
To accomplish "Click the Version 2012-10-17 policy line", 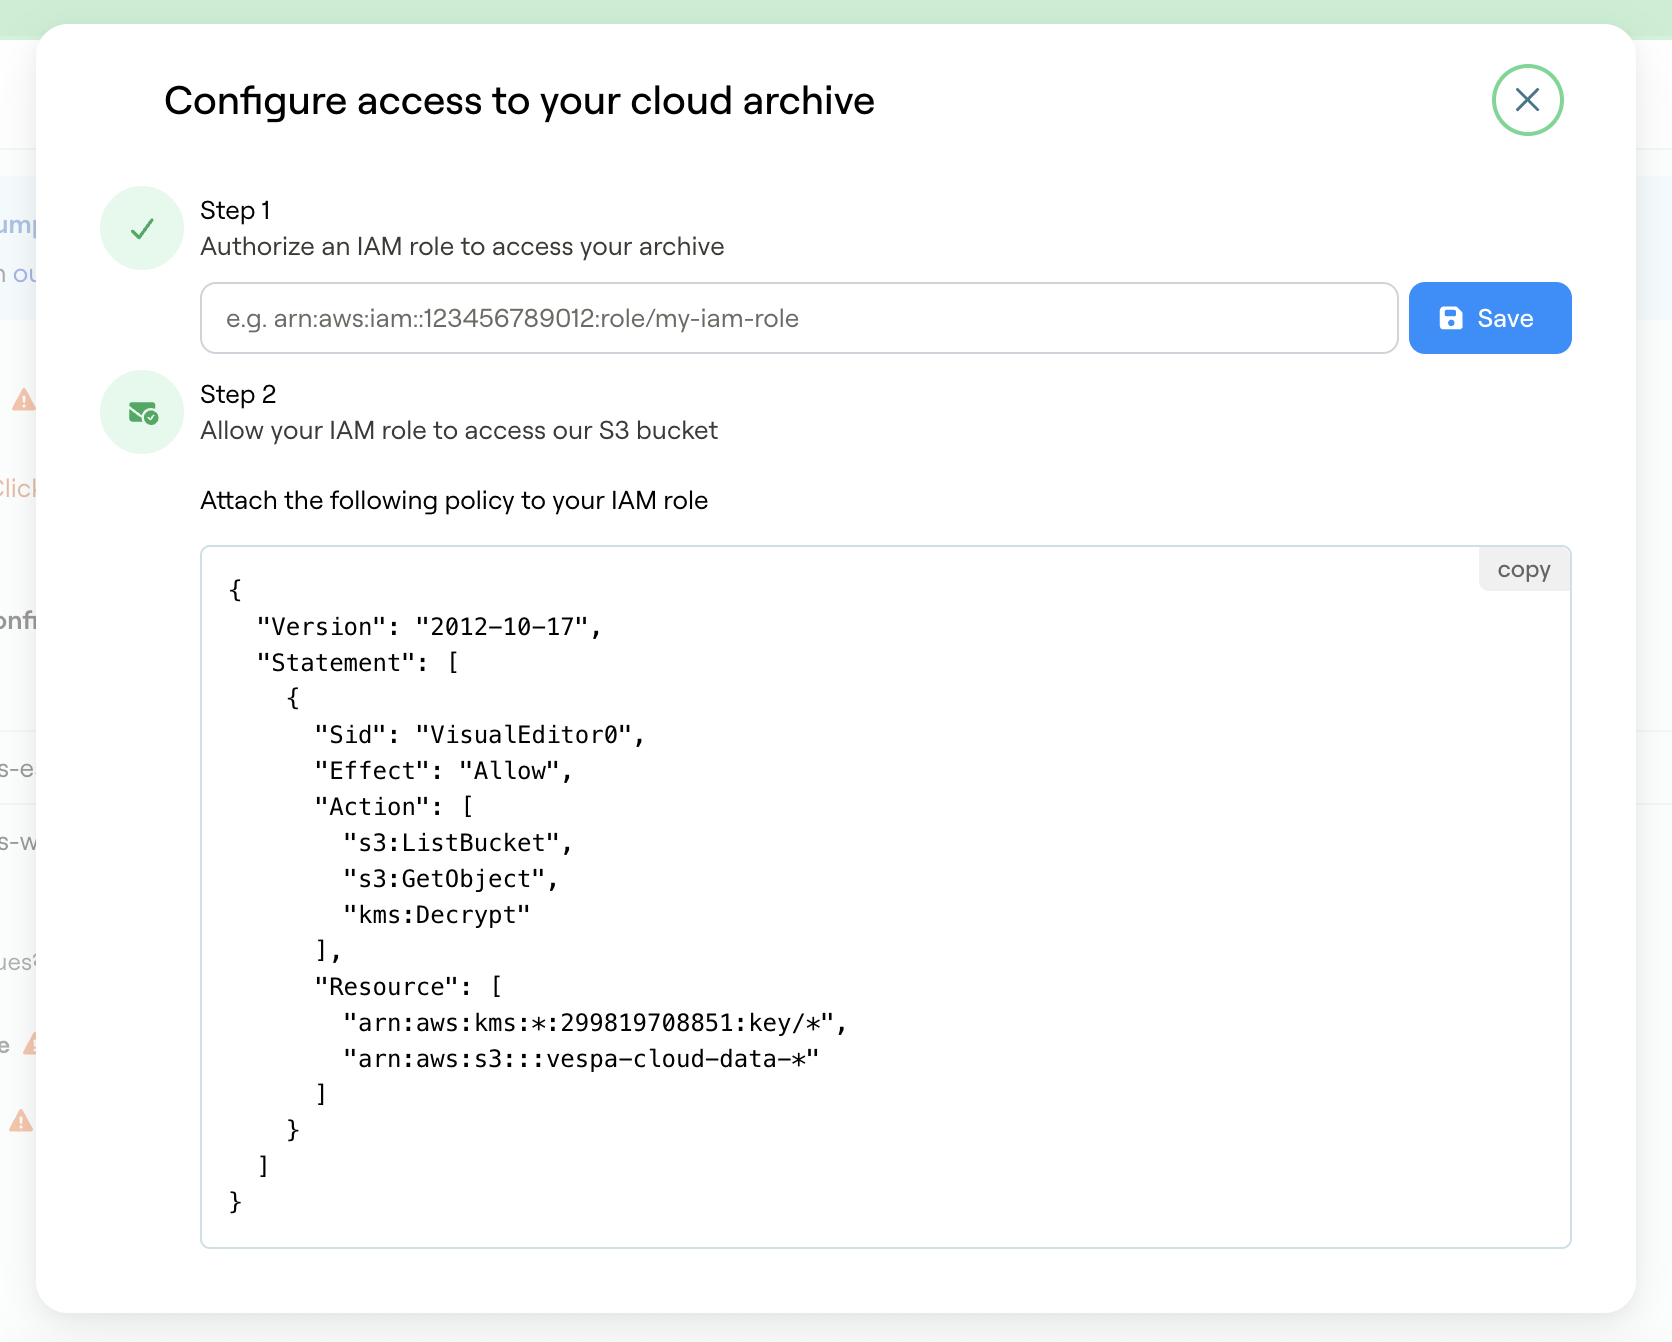I will tap(430, 627).
